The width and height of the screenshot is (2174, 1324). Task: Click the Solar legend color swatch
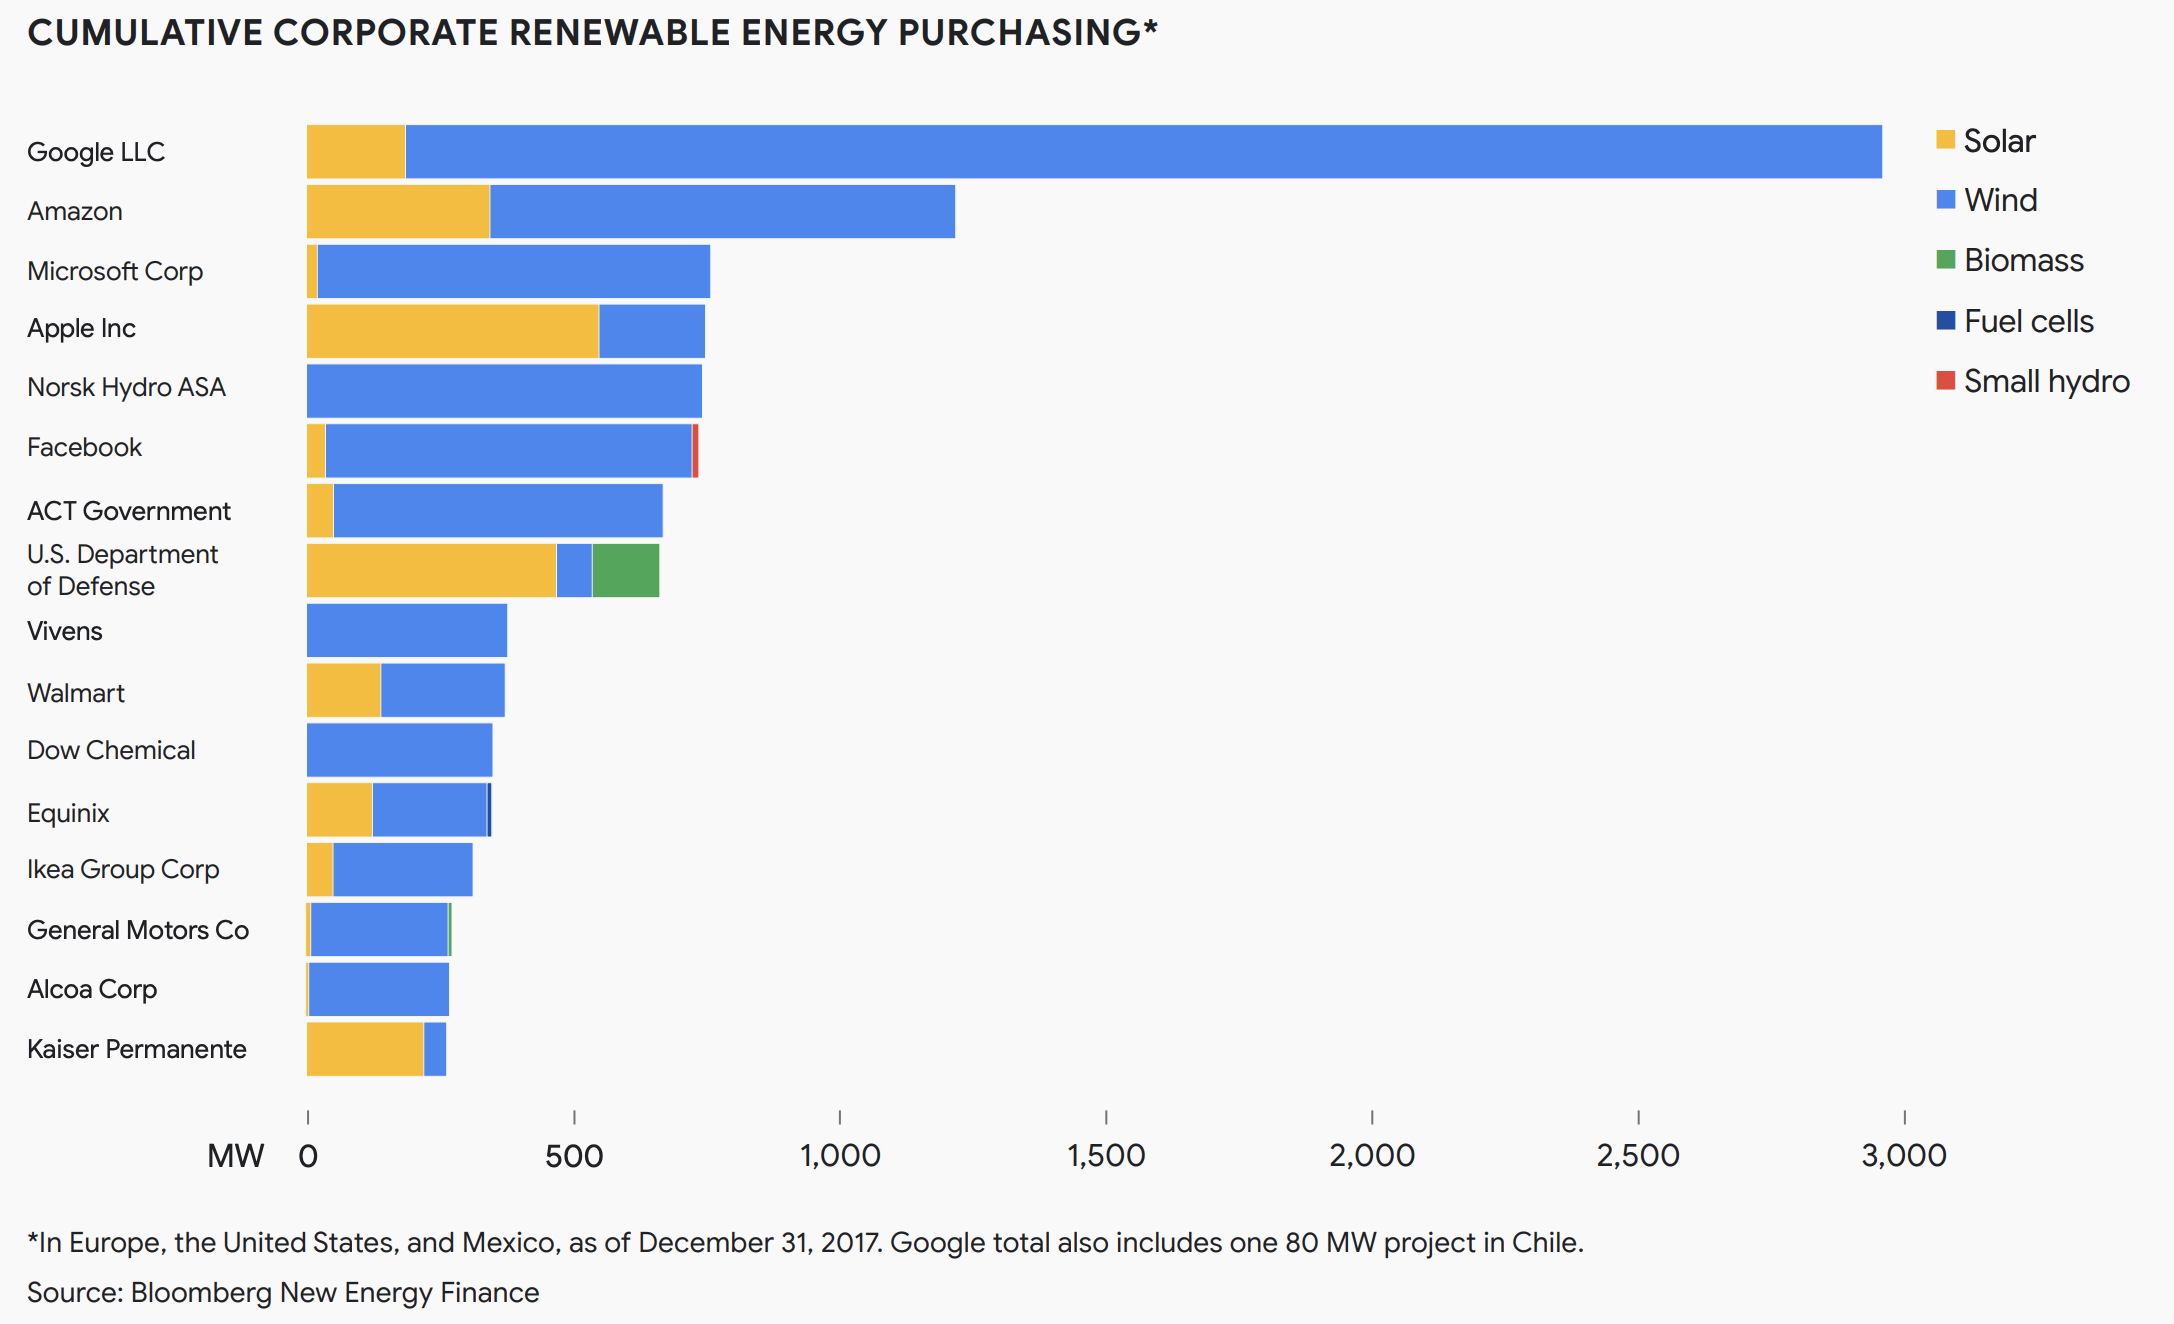pos(1945,140)
